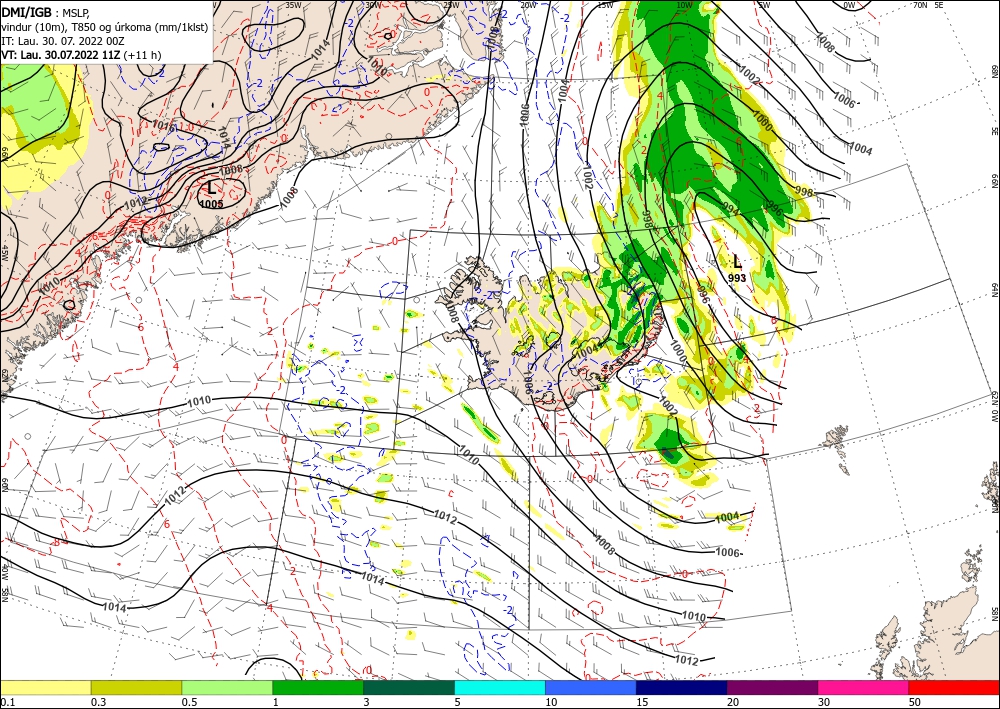Click the '1016' isobar label over Greenland
1000x709 pixels.
click(164, 126)
